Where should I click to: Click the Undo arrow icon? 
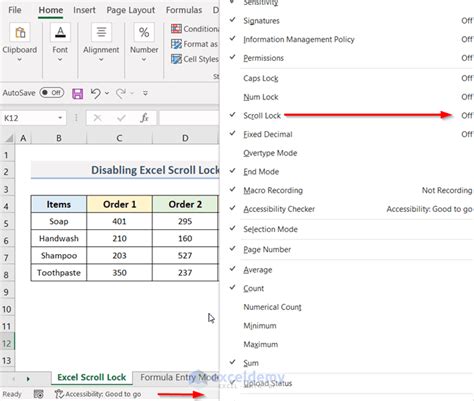96,94
